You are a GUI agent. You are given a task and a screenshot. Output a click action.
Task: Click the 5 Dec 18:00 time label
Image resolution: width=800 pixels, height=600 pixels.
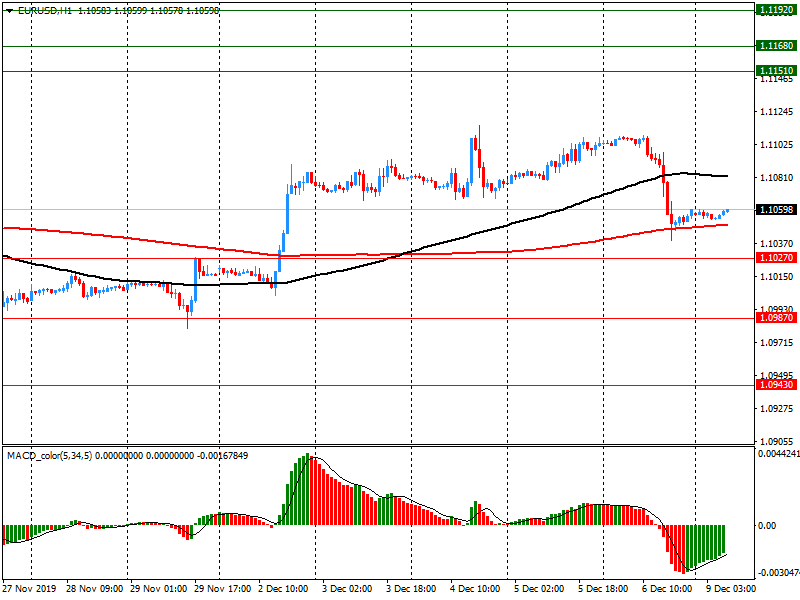click(x=603, y=589)
